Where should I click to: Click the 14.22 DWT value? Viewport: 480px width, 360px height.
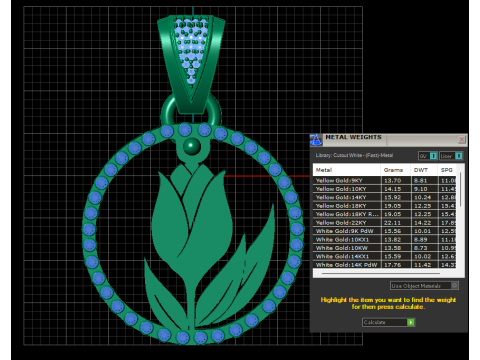(422, 223)
